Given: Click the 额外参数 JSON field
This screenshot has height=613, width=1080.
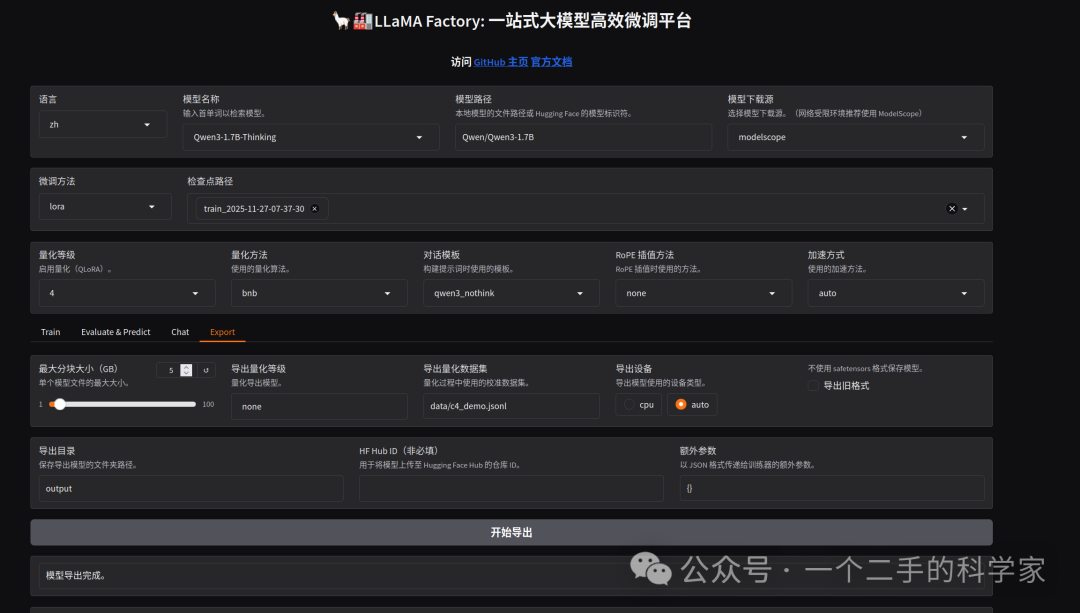Looking at the screenshot, I should click(831, 488).
